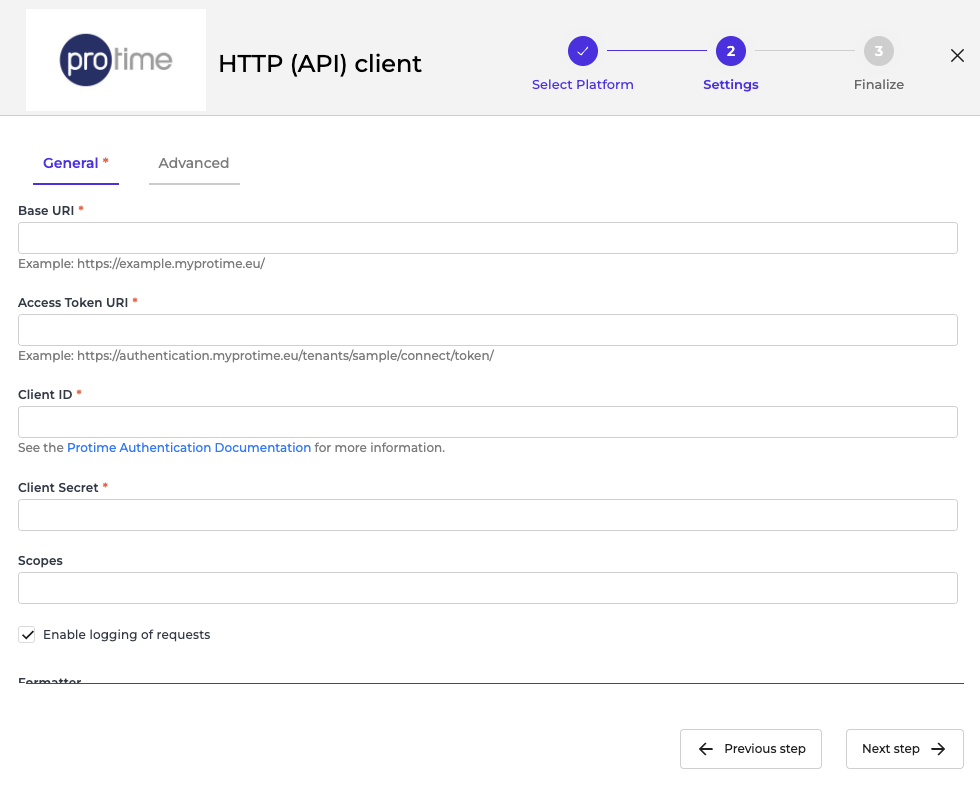Click the Settings step label
The width and height of the screenshot is (980, 798).
(x=731, y=84)
